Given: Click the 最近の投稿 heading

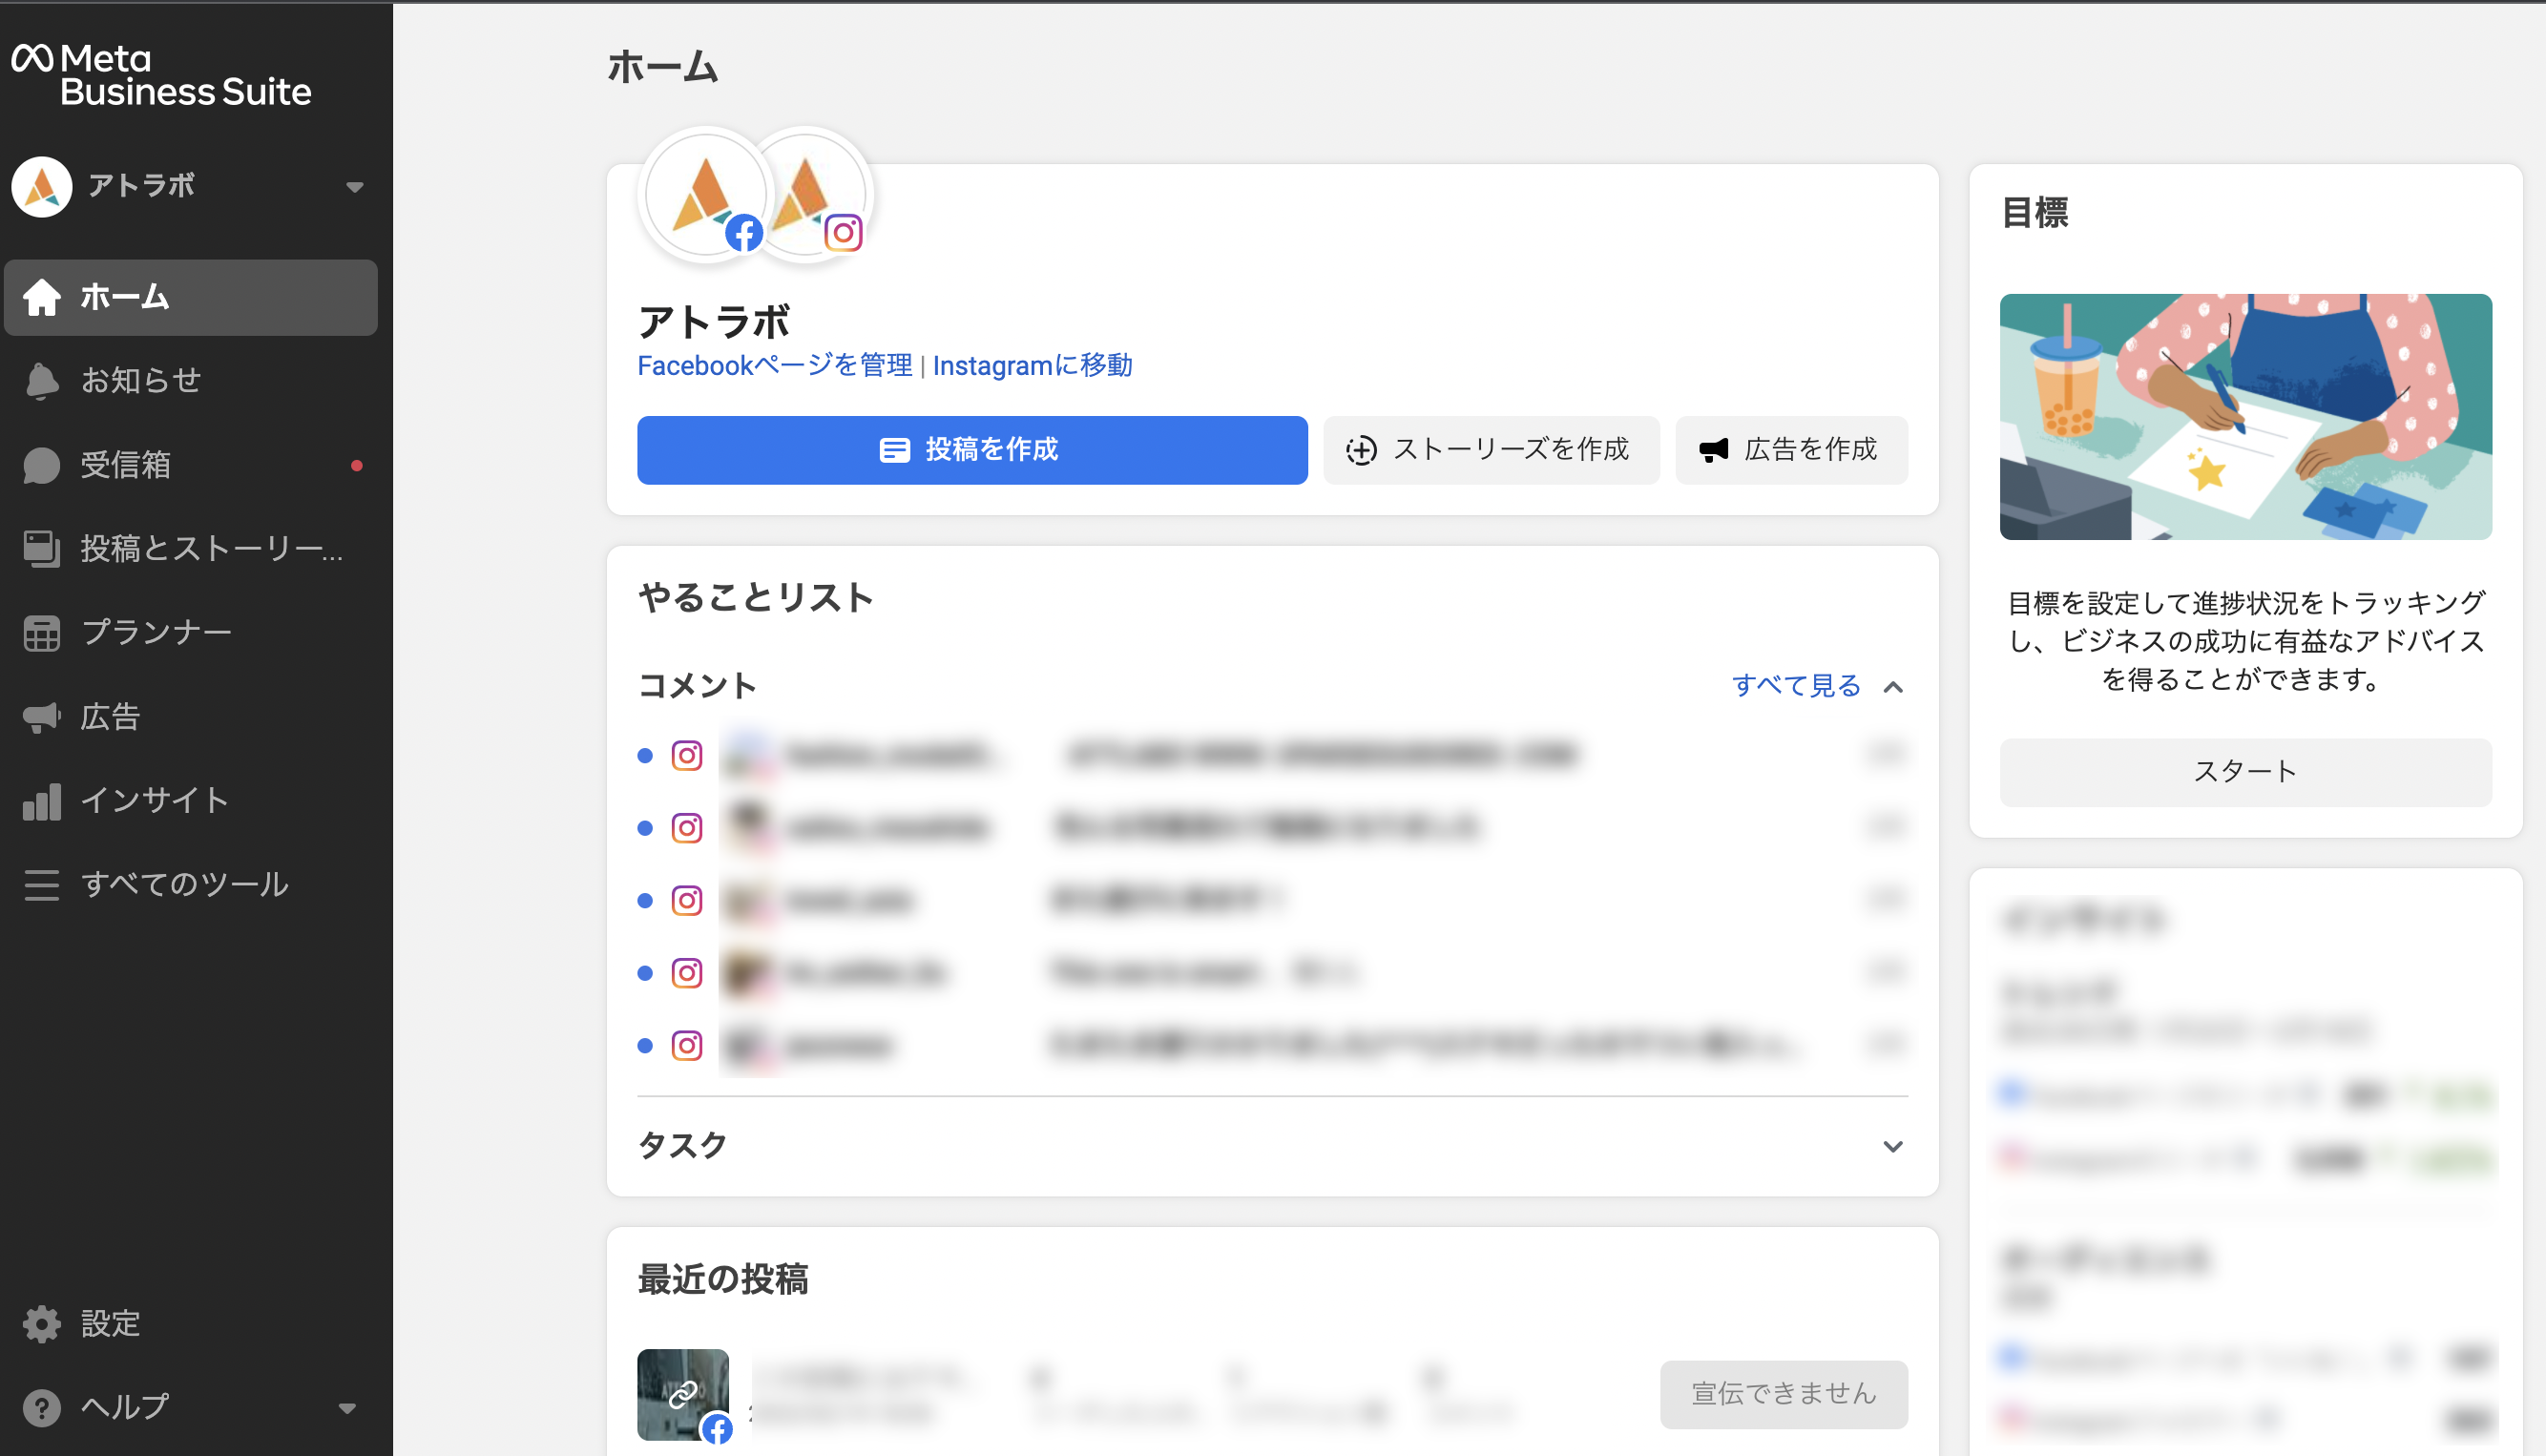Looking at the screenshot, I should point(723,1279).
